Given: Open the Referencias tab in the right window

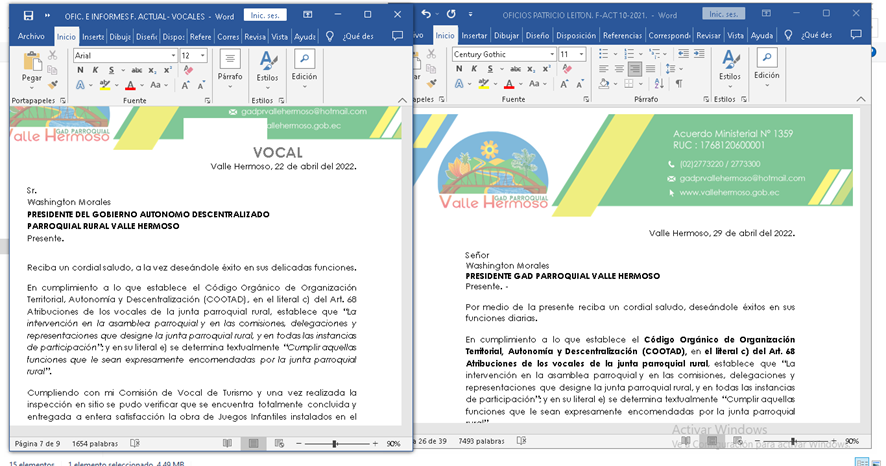Looking at the screenshot, I should click(622, 35).
